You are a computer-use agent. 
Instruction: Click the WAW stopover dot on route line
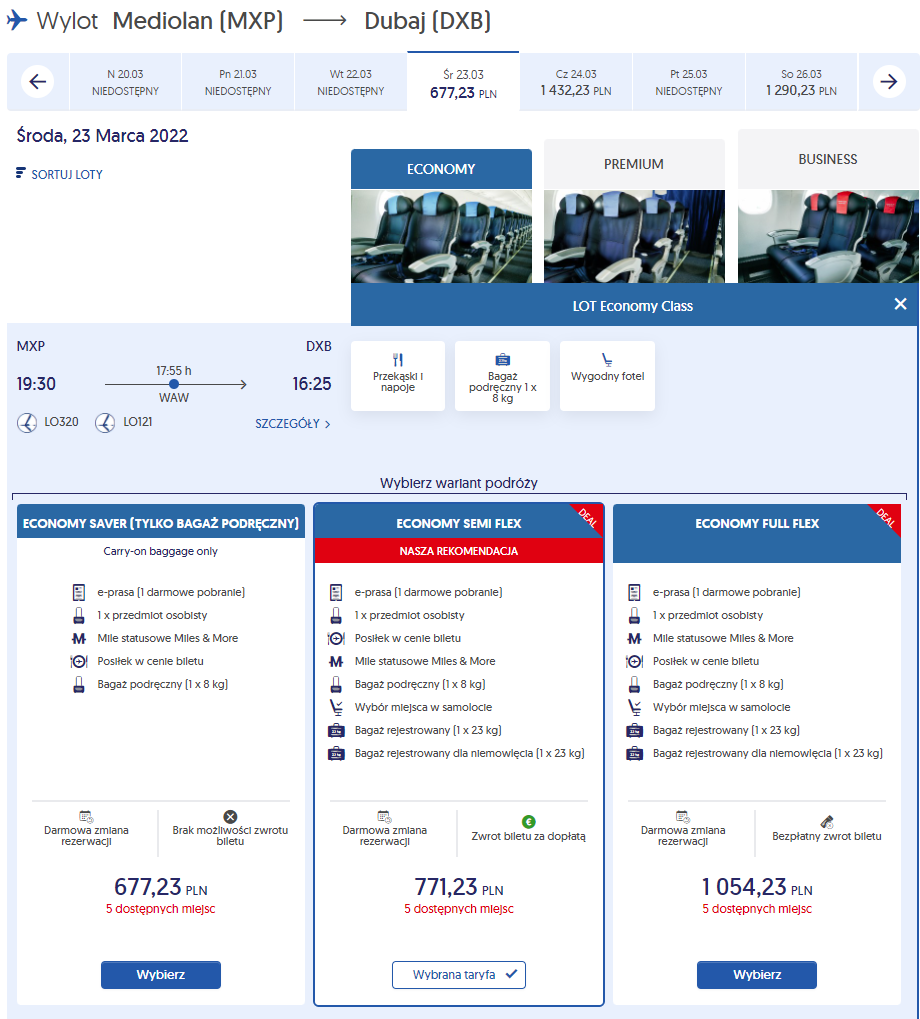point(173,384)
